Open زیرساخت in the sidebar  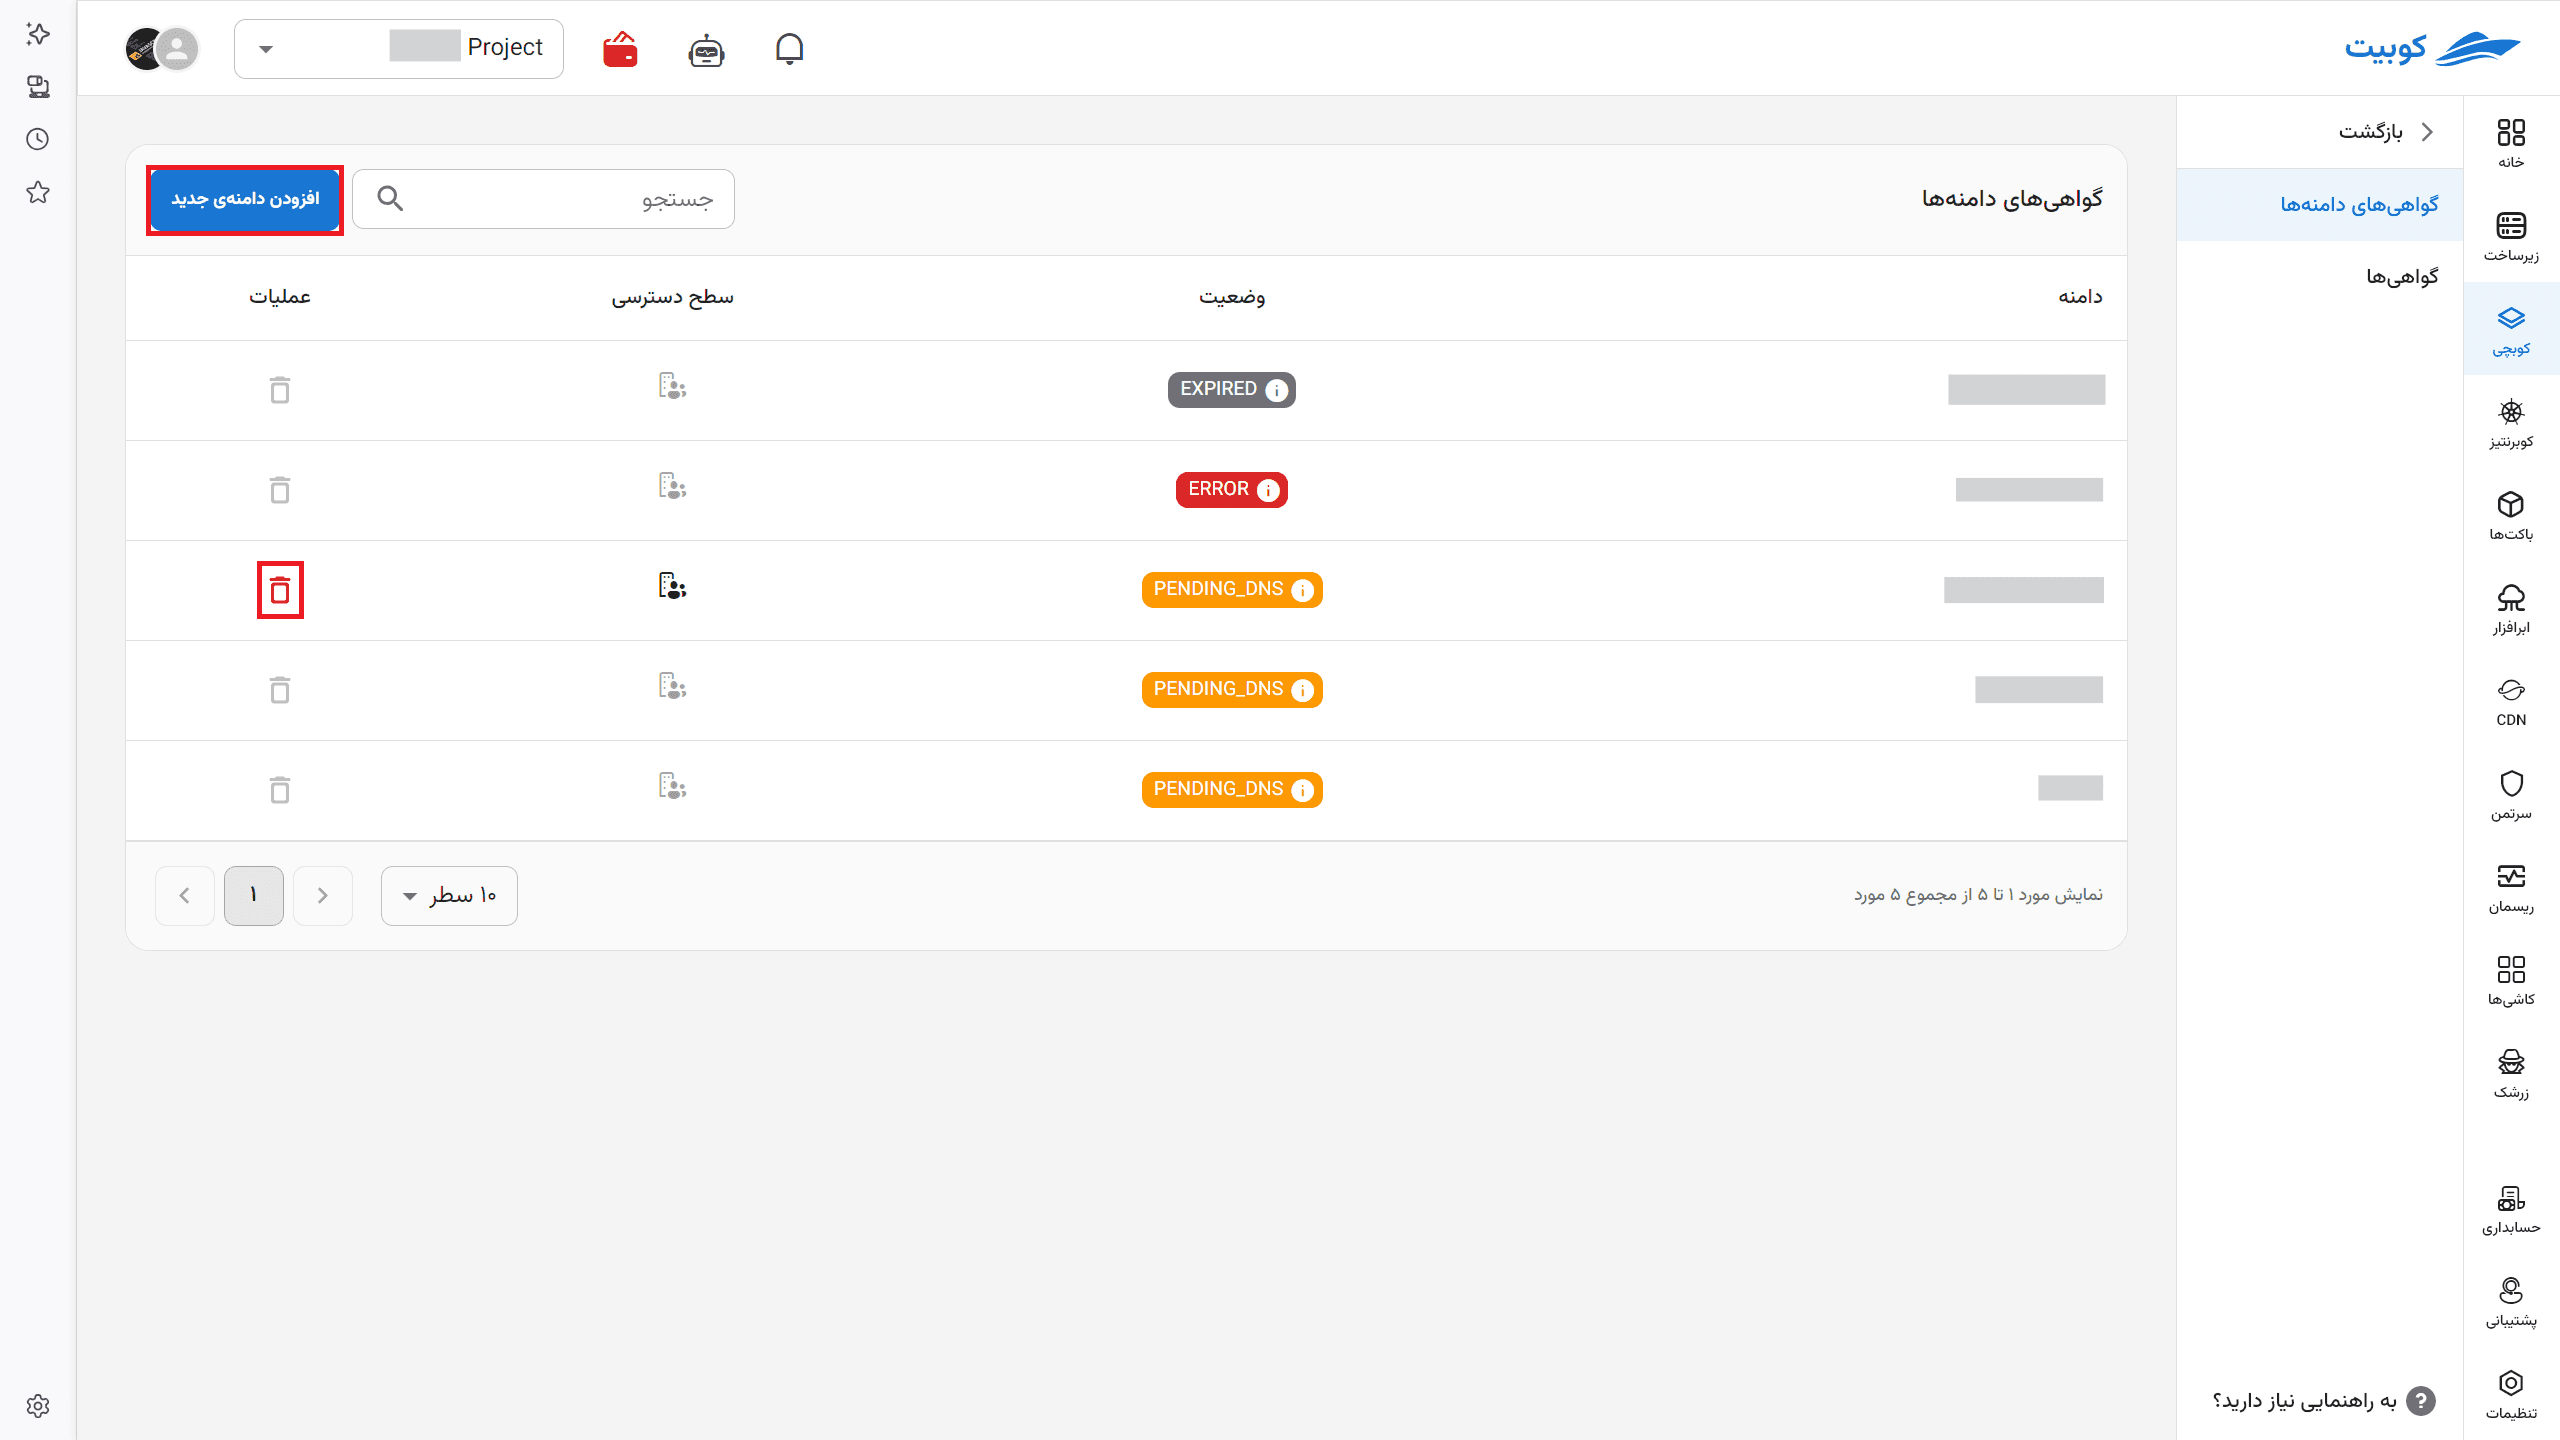pos(2511,236)
